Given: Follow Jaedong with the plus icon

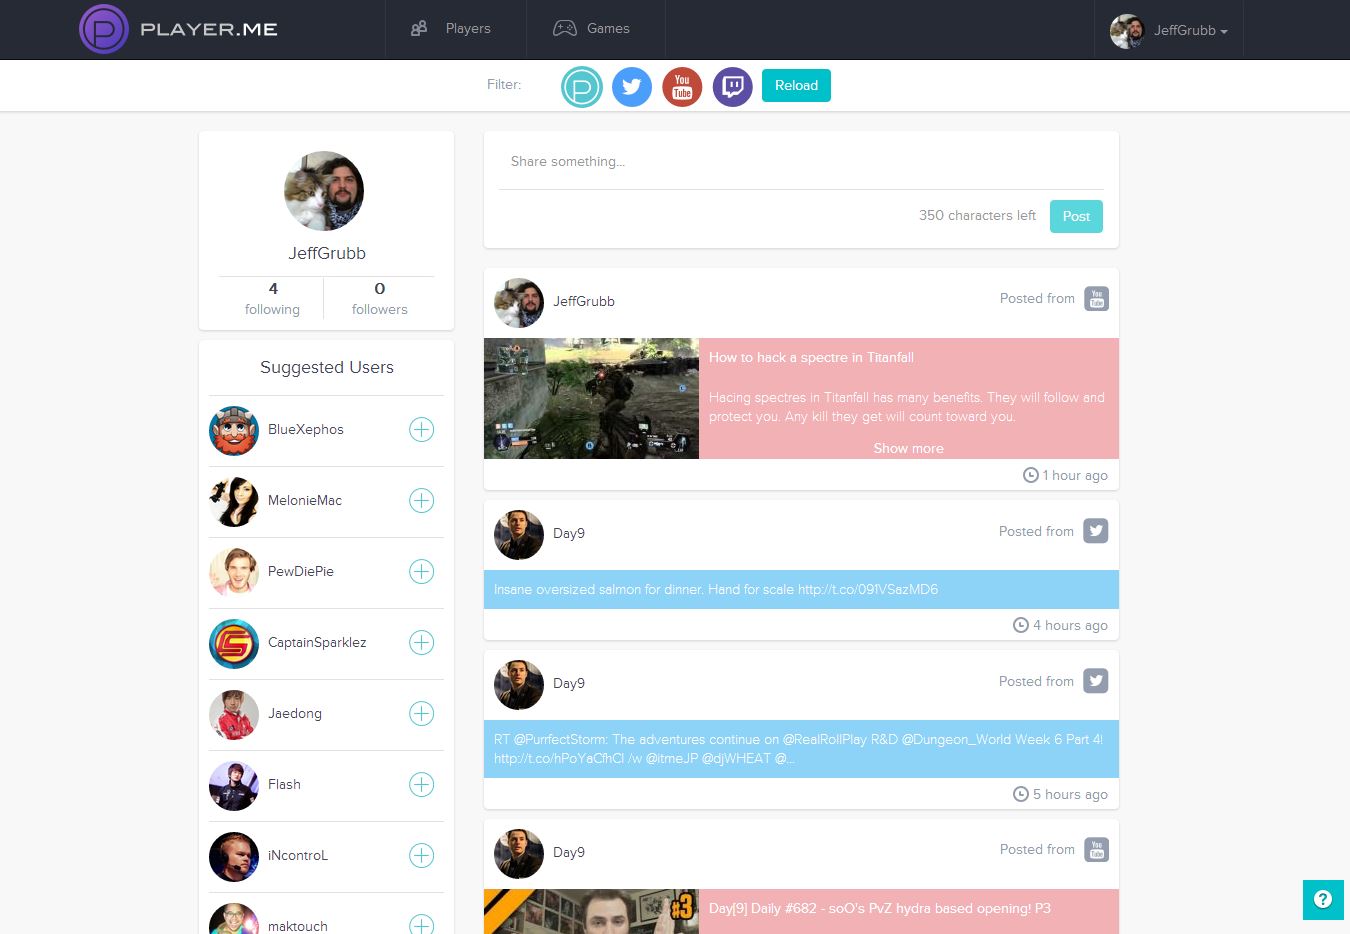Looking at the screenshot, I should point(422,714).
